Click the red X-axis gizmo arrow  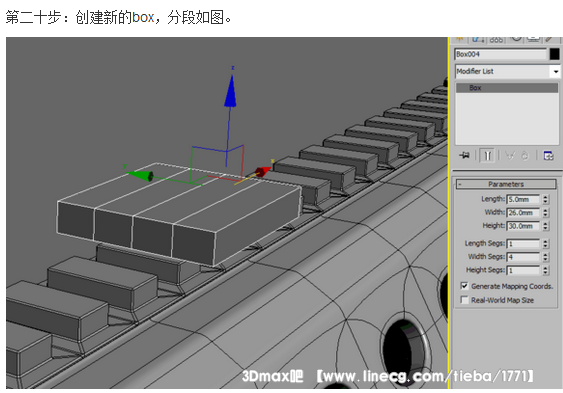click(263, 171)
